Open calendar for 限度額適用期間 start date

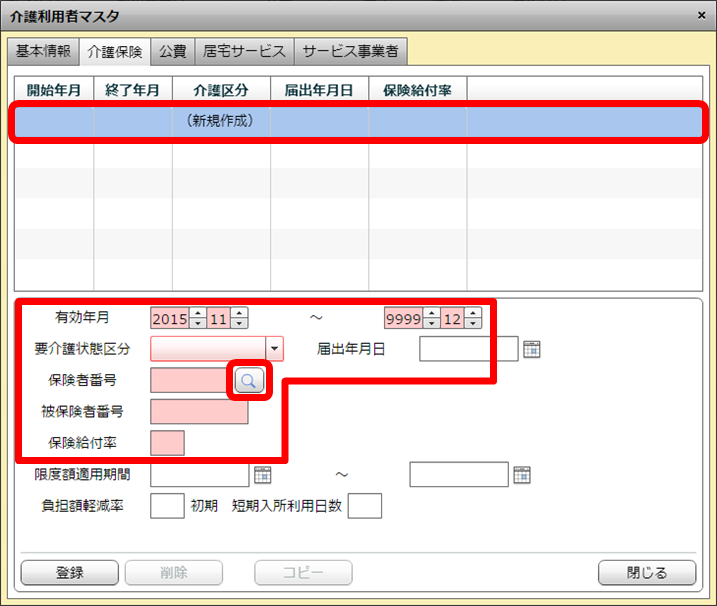(262, 475)
